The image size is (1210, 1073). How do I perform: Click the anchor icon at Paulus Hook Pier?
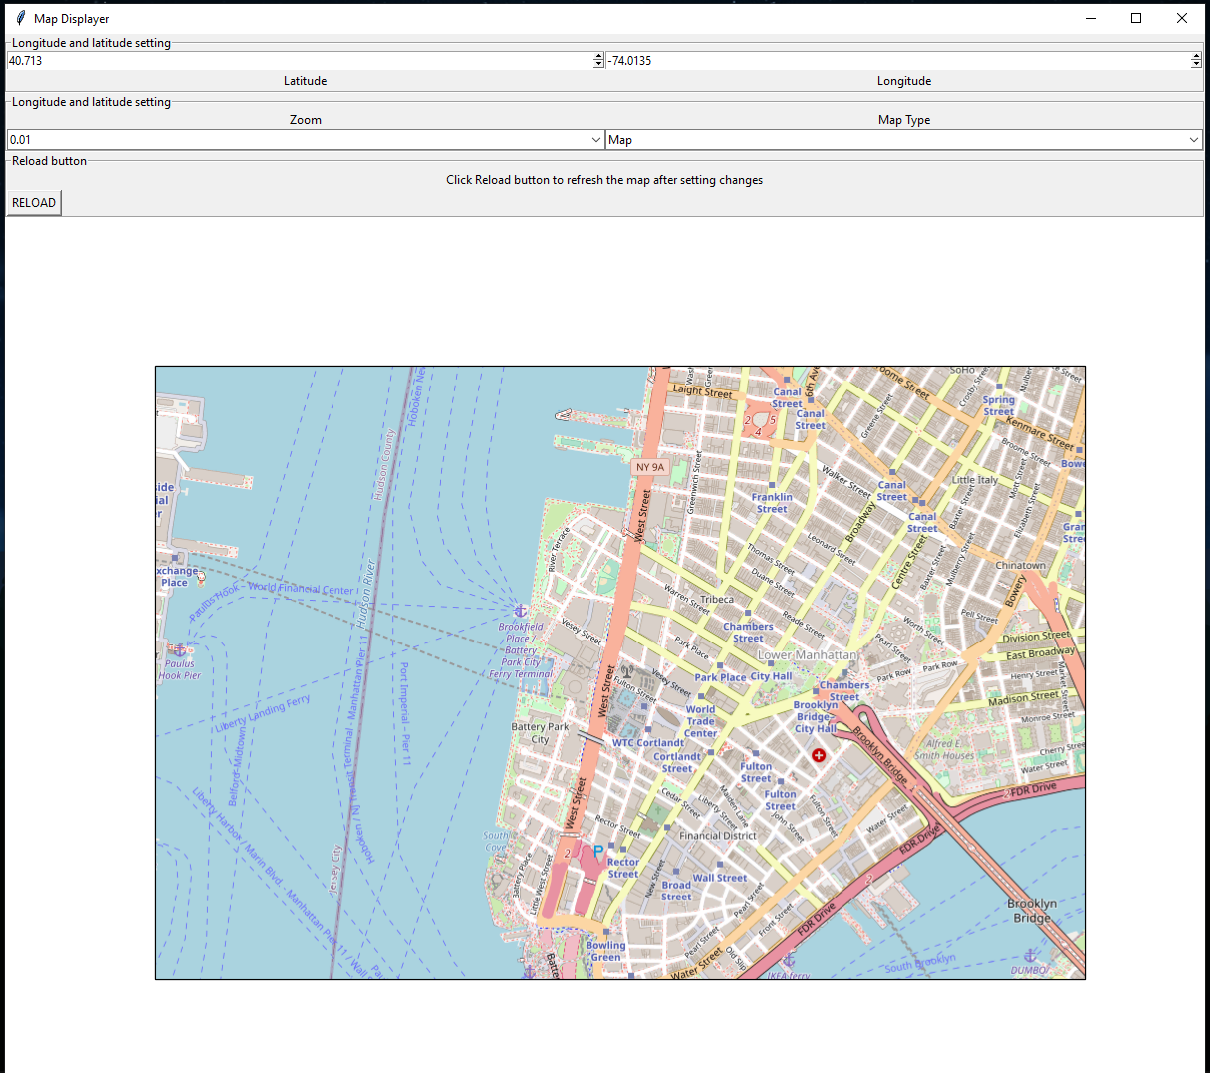[180, 650]
